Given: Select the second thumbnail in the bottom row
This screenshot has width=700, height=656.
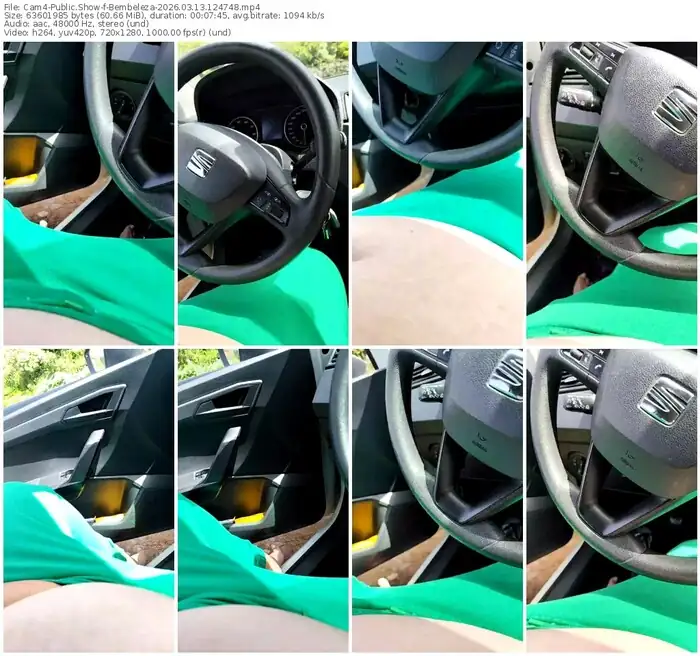Looking at the screenshot, I should click(263, 500).
